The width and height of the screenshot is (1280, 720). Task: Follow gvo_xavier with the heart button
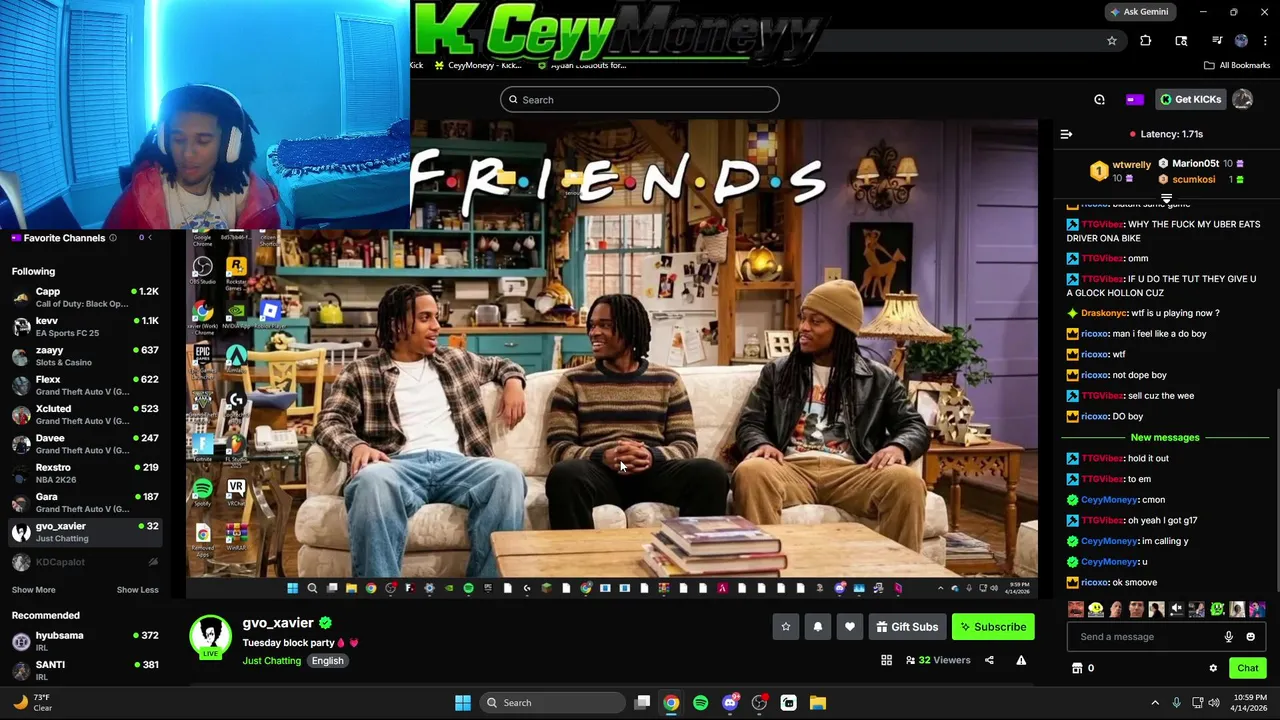(x=850, y=627)
